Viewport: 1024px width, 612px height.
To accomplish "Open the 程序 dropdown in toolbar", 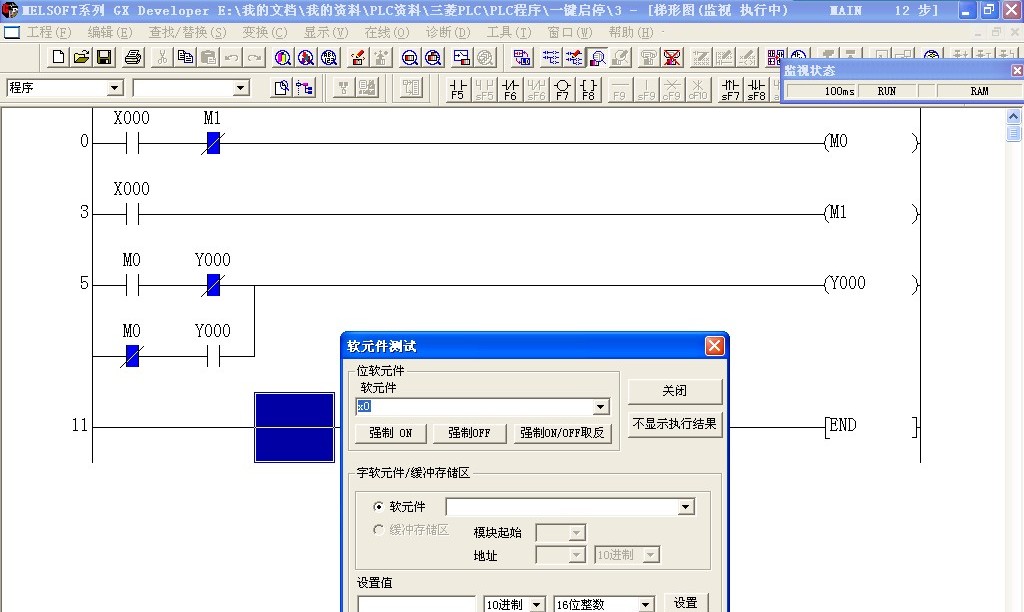I will [x=114, y=88].
